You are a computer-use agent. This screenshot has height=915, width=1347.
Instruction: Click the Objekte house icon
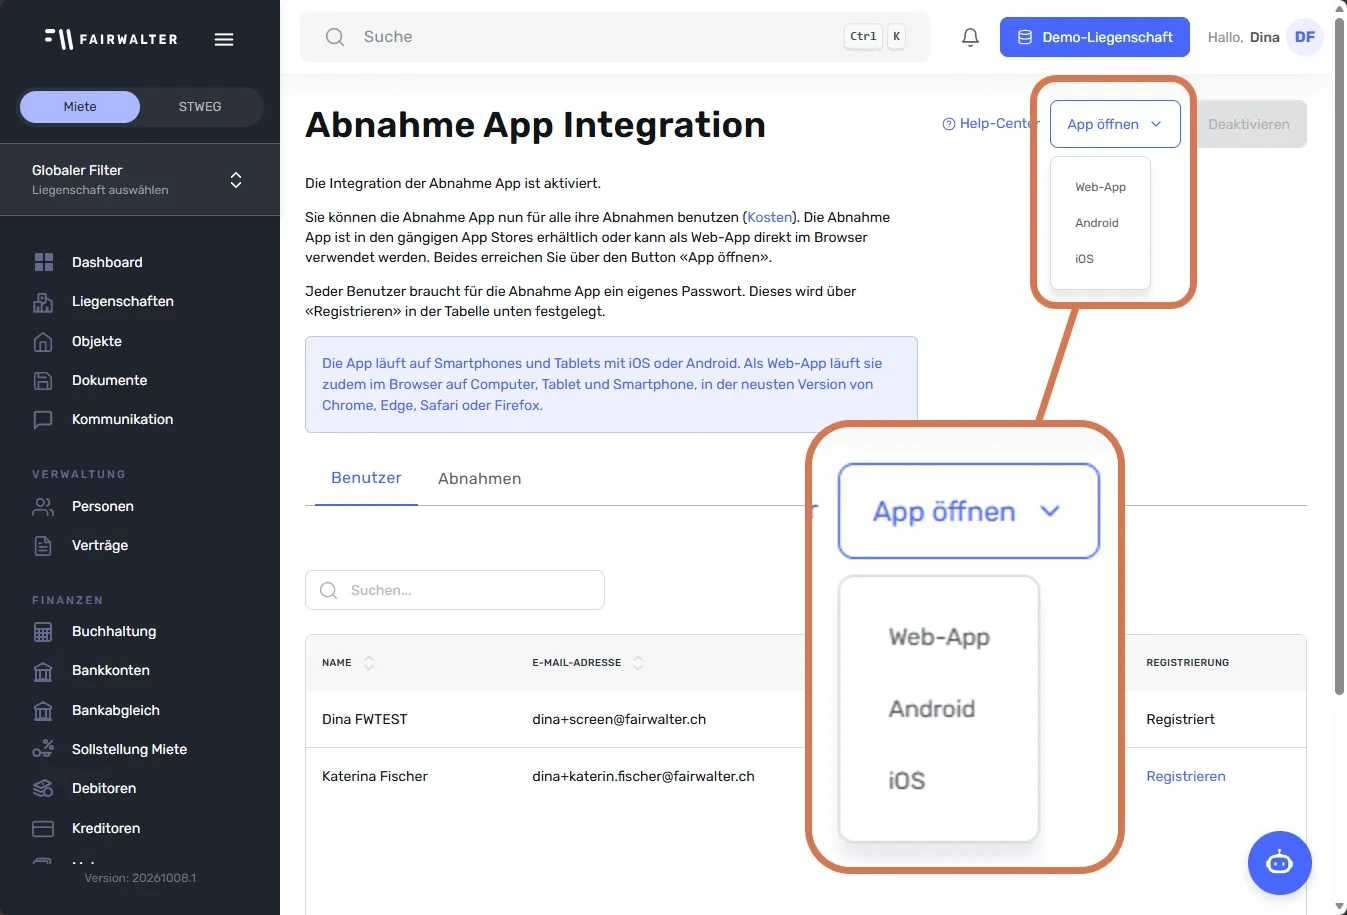coord(43,342)
